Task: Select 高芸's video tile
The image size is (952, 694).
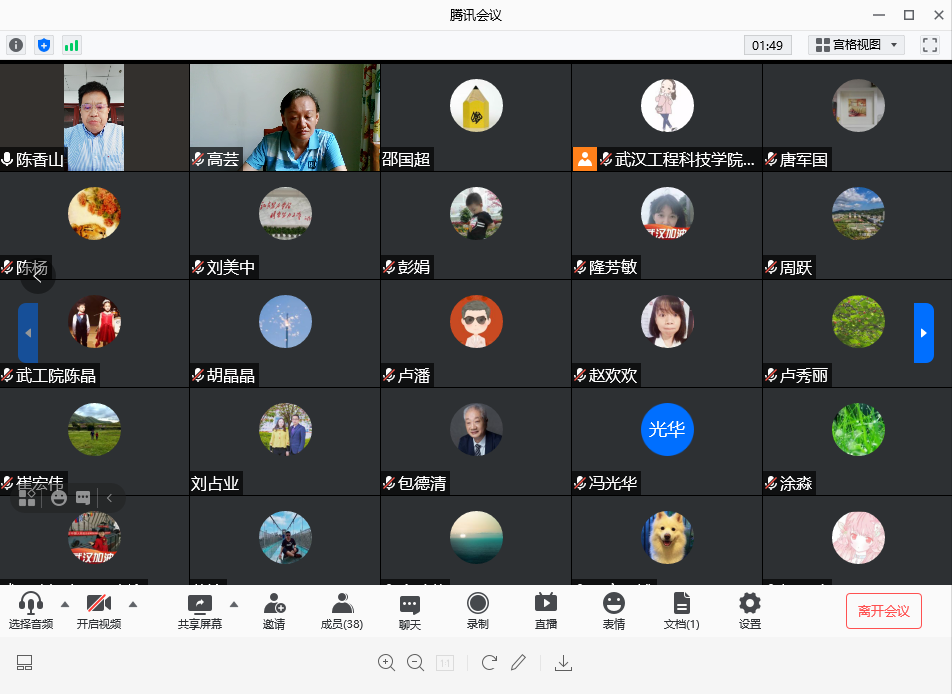Action: 285,117
